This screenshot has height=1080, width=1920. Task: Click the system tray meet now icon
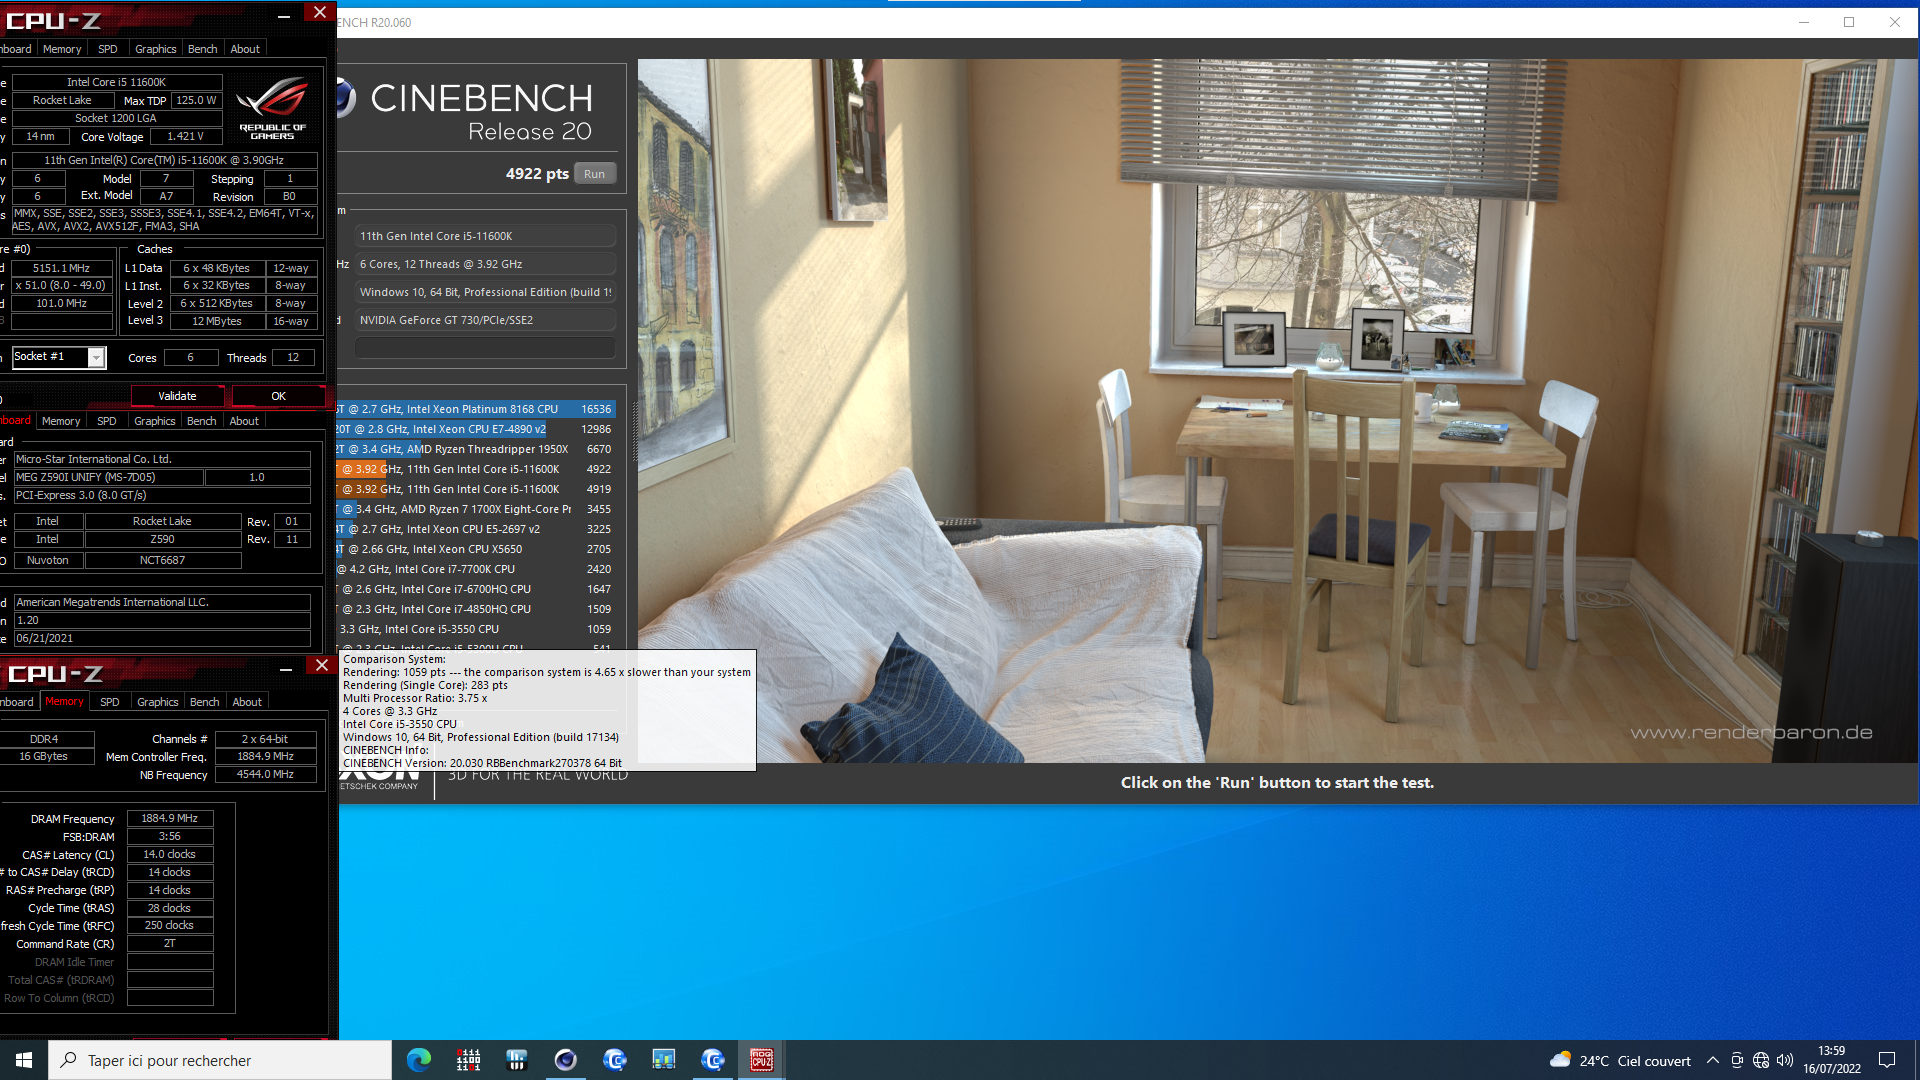[x=1737, y=1061]
